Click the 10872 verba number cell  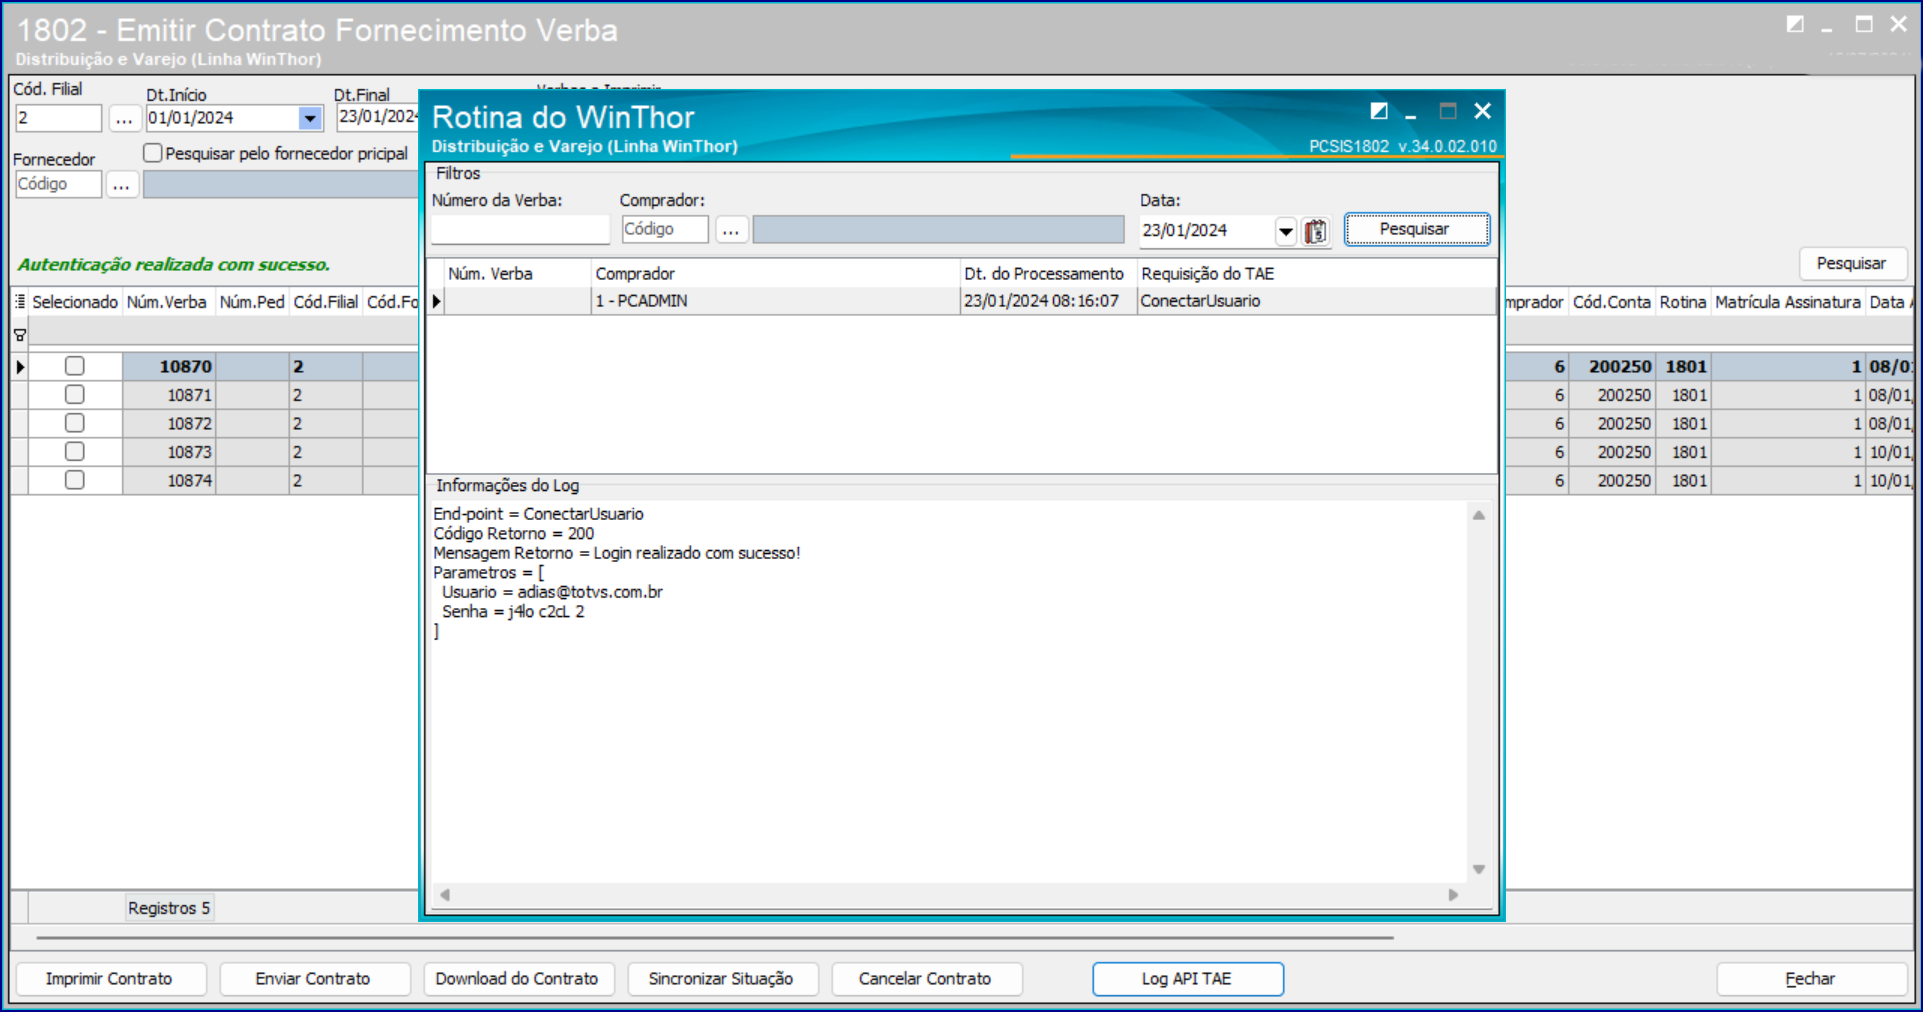[169, 424]
